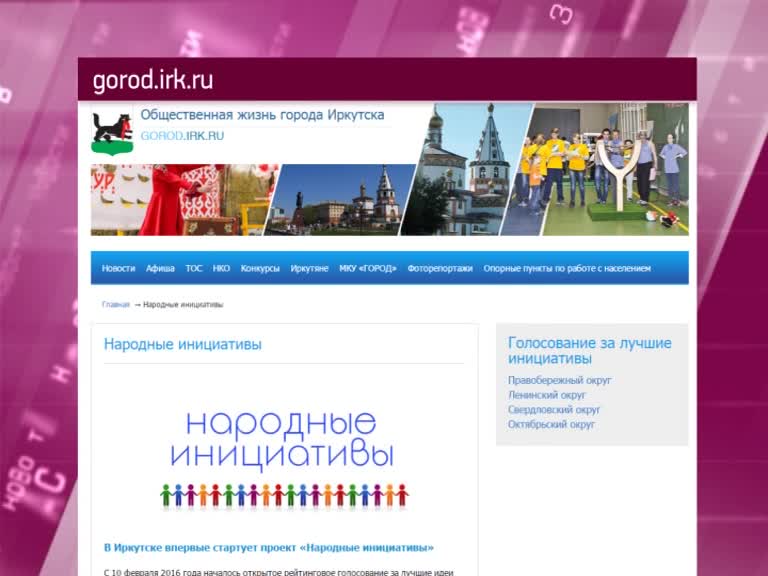Click the gorod.irk.ru title caption
768x576 pixels.
[x=153, y=80]
